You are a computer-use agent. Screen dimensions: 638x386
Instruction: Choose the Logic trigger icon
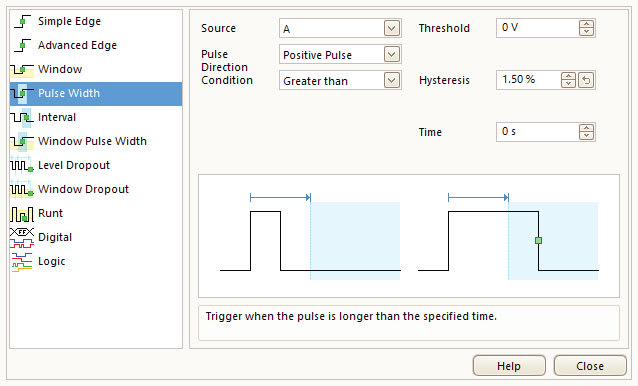[22, 262]
